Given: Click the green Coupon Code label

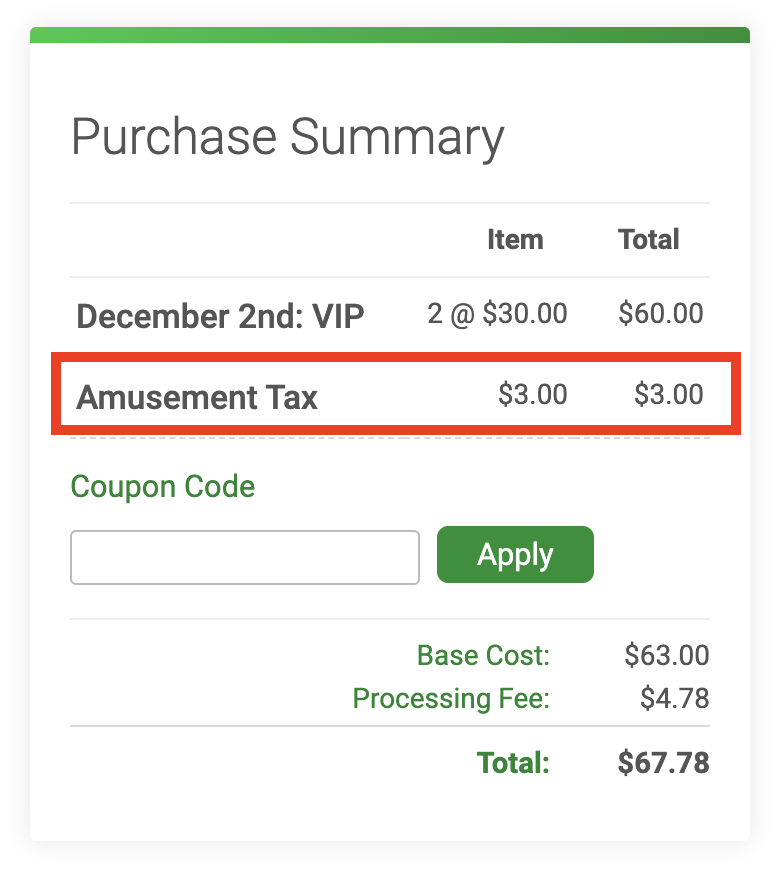Looking at the screenshot, I should pyautogui.click(x=163, y=487).
